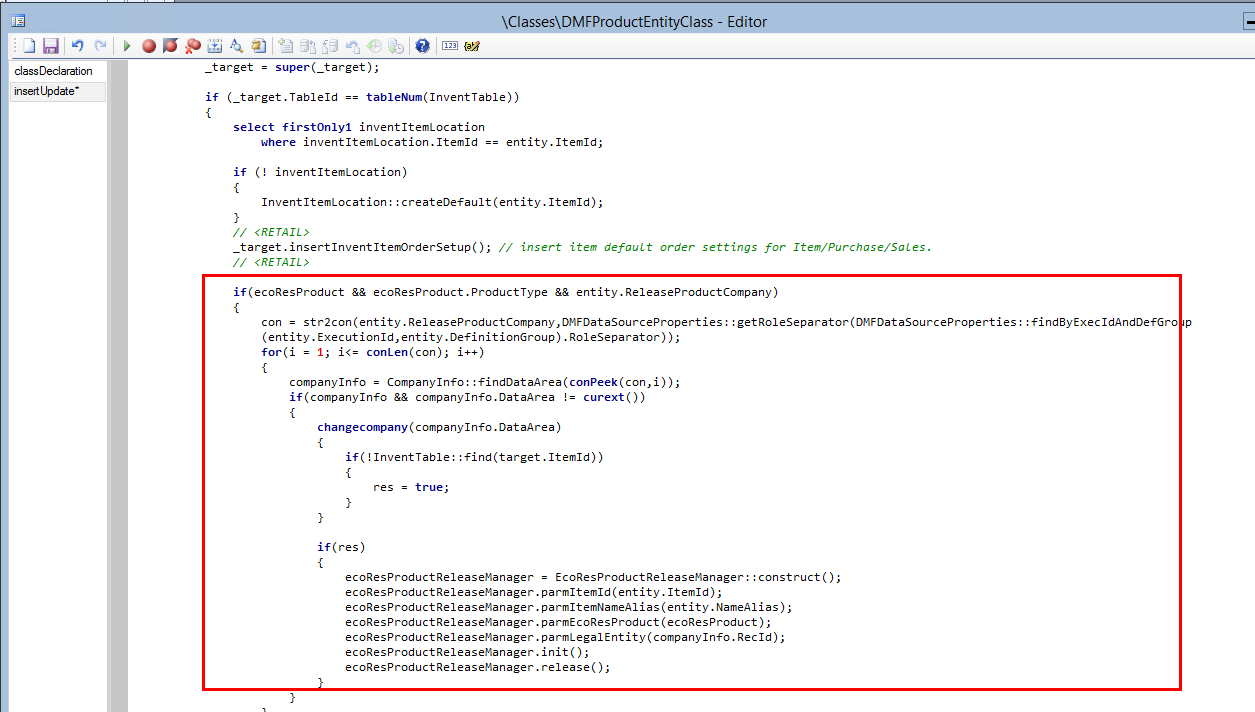This screenshot has width=1255, height=712.
Task: Run the code with the green Go icon
Action: (126, 45)
